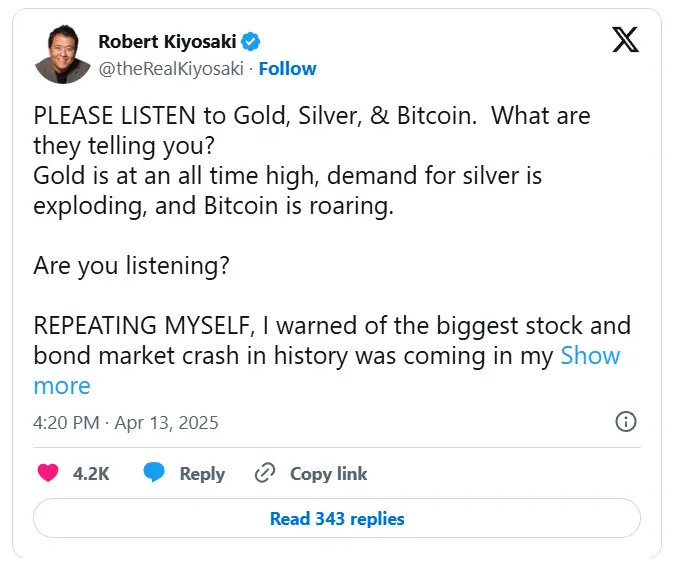Click the blue verified badge
Image resolution: width=675 pixels, height=569 pixels.
tap(253, 41)
